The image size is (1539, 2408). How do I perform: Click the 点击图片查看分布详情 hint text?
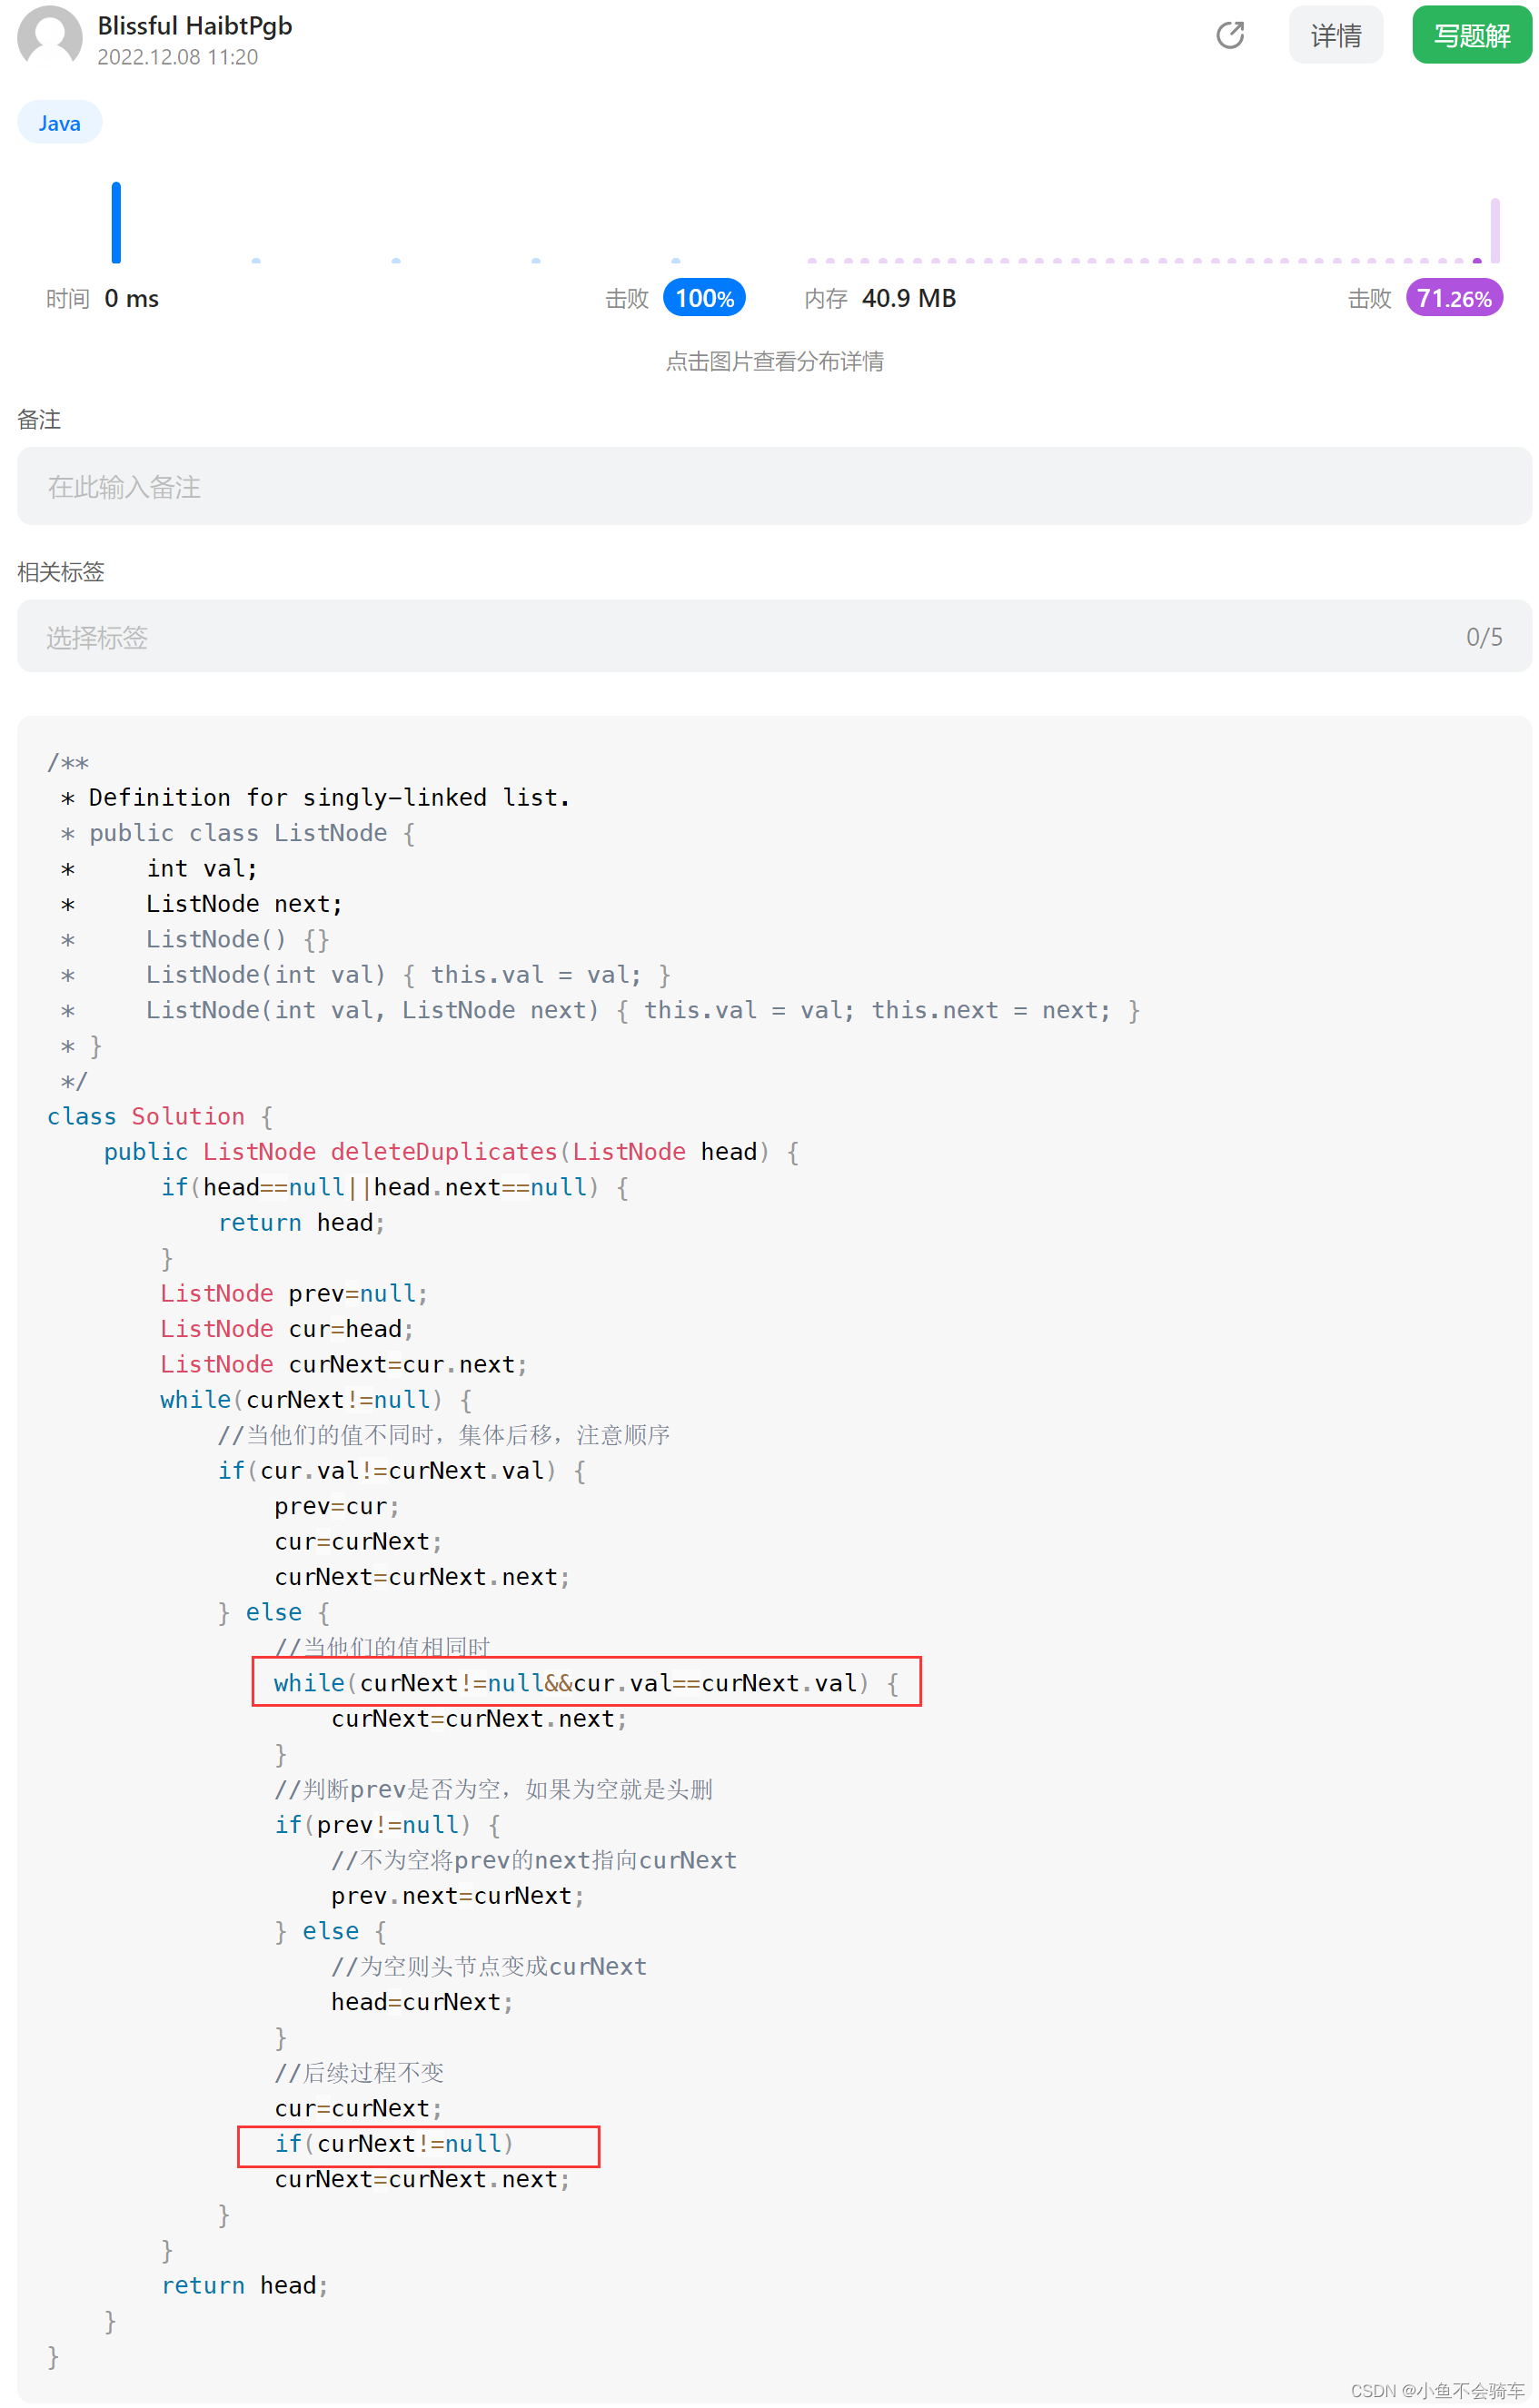click(x=775, y=361)
